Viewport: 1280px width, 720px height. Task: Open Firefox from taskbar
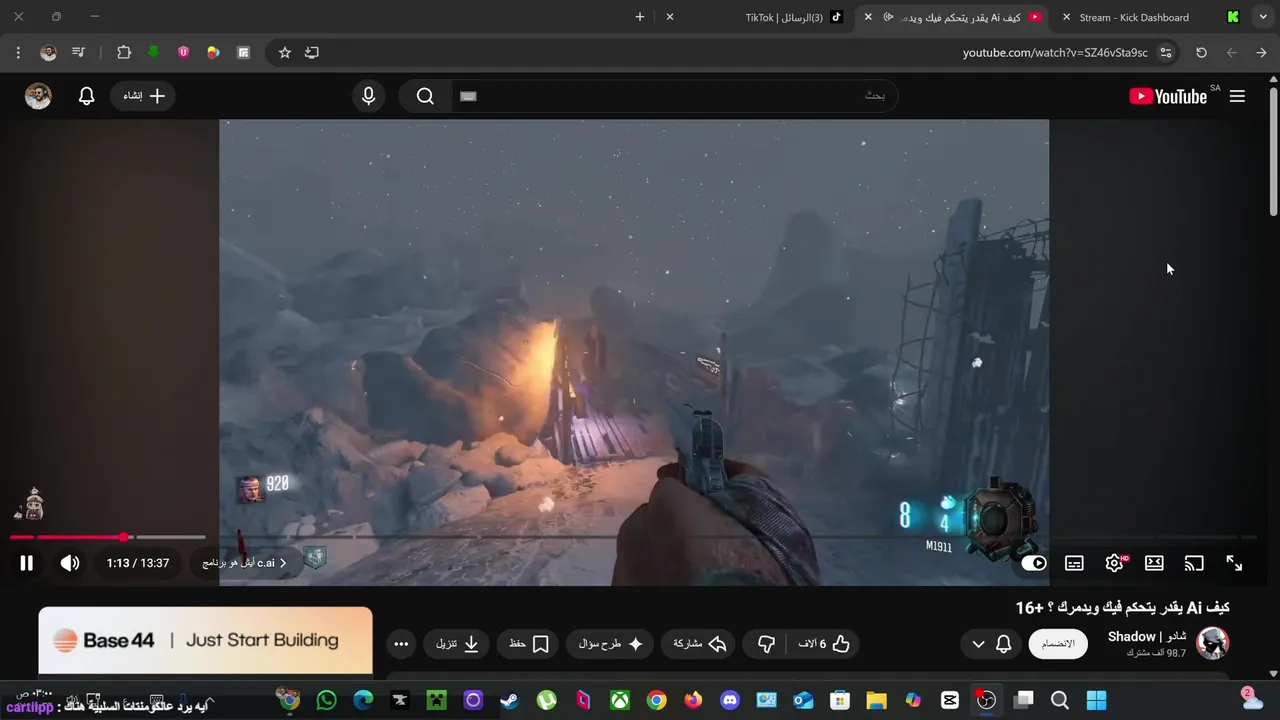coord(693,700)
